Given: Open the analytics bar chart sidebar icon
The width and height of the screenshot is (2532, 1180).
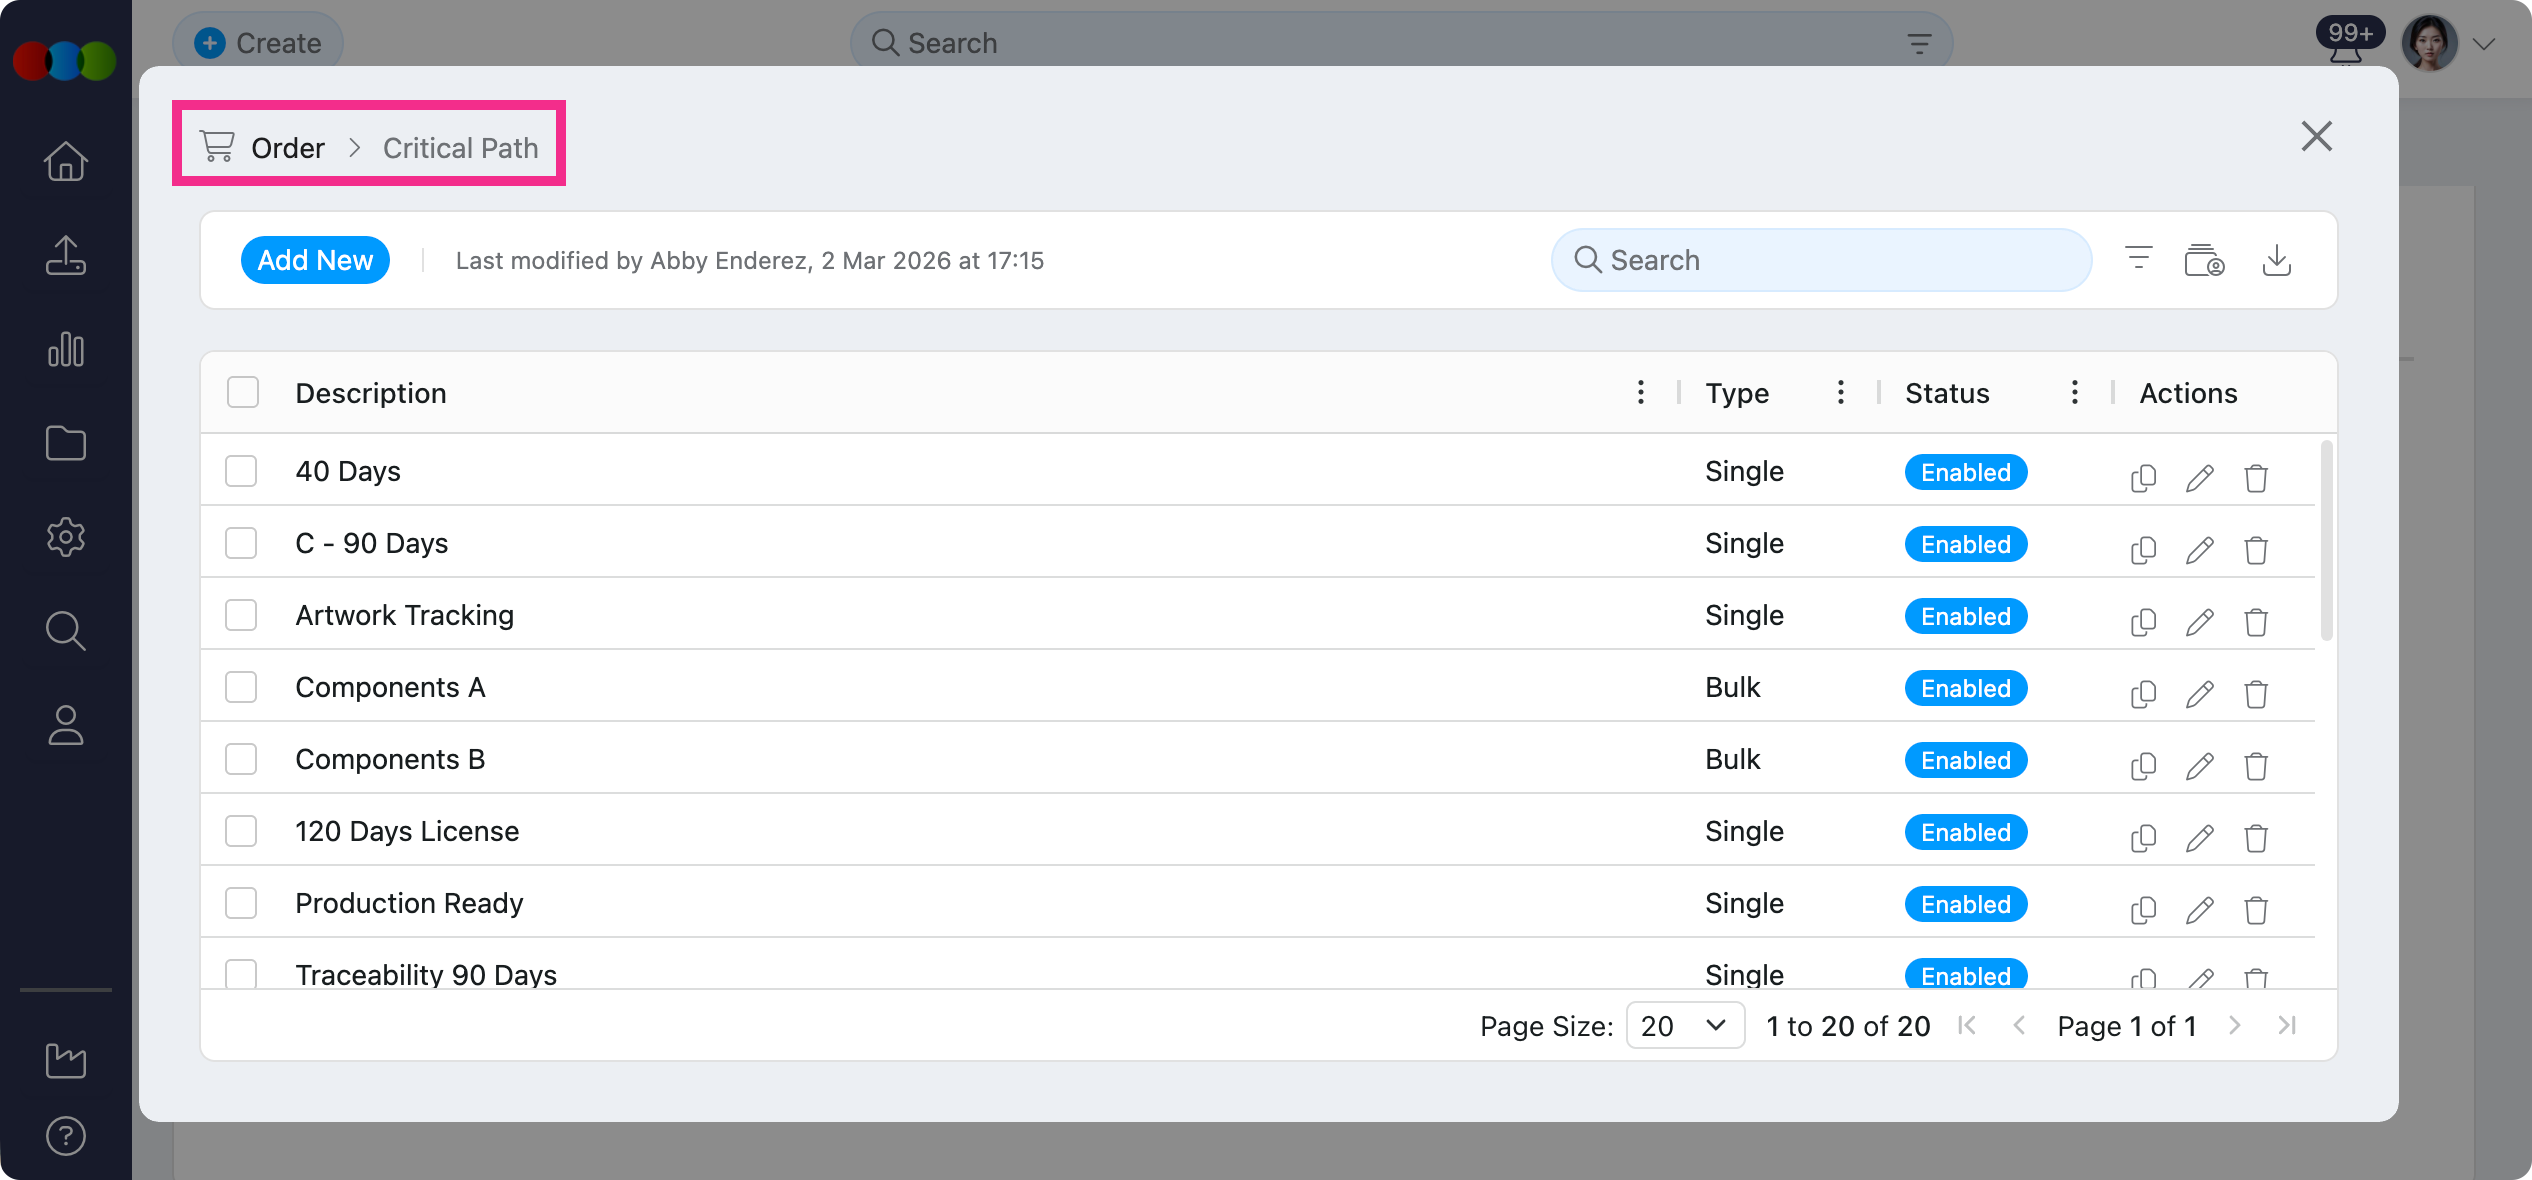Looking at the screenshot, I should click(x=66, y=350).
